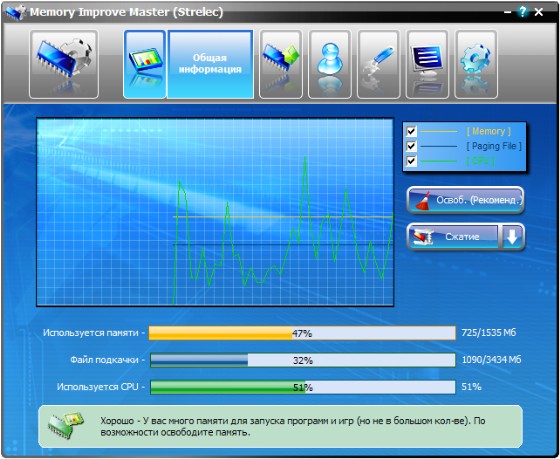Disable the CPU graph line checkbox
560x459 pixels.
(x=411, y=161)
